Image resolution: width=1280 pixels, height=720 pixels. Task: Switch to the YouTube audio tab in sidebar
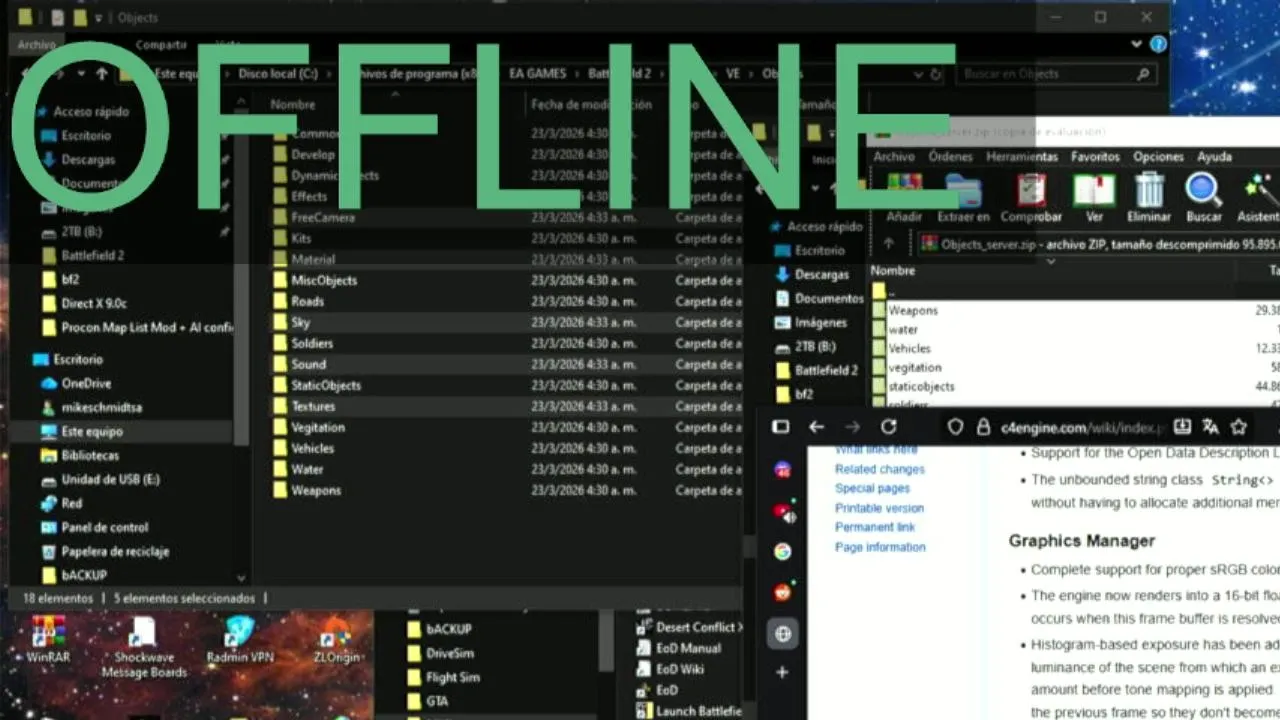coord(782,512)
